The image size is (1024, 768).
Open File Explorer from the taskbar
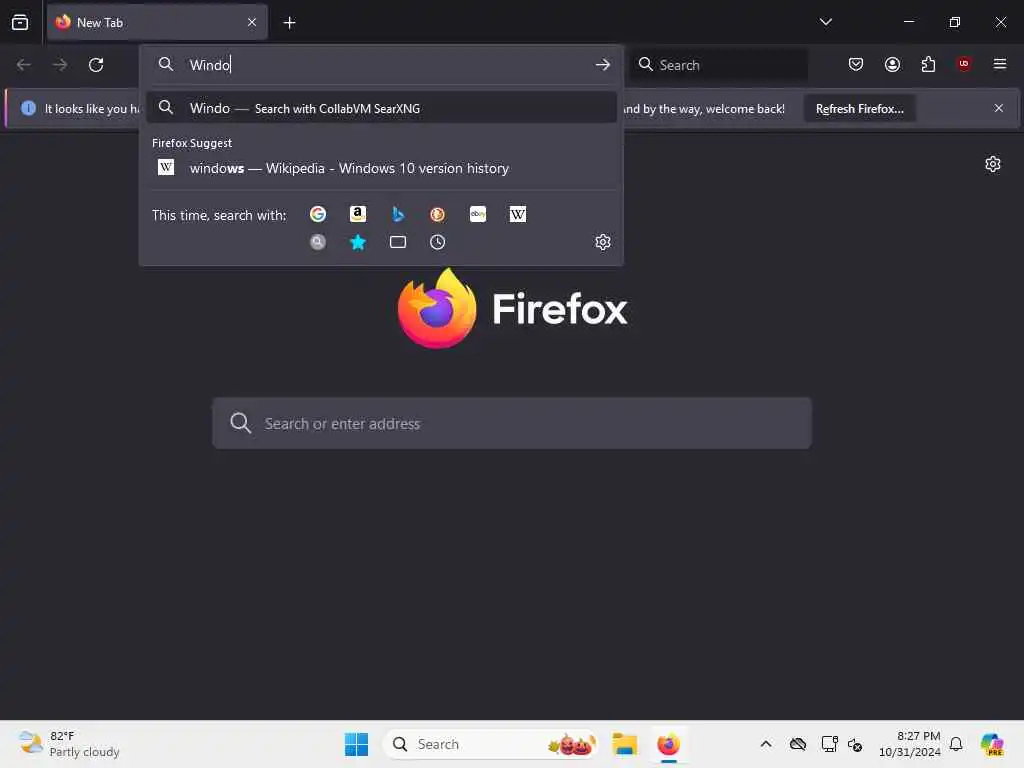pos(625,744)
